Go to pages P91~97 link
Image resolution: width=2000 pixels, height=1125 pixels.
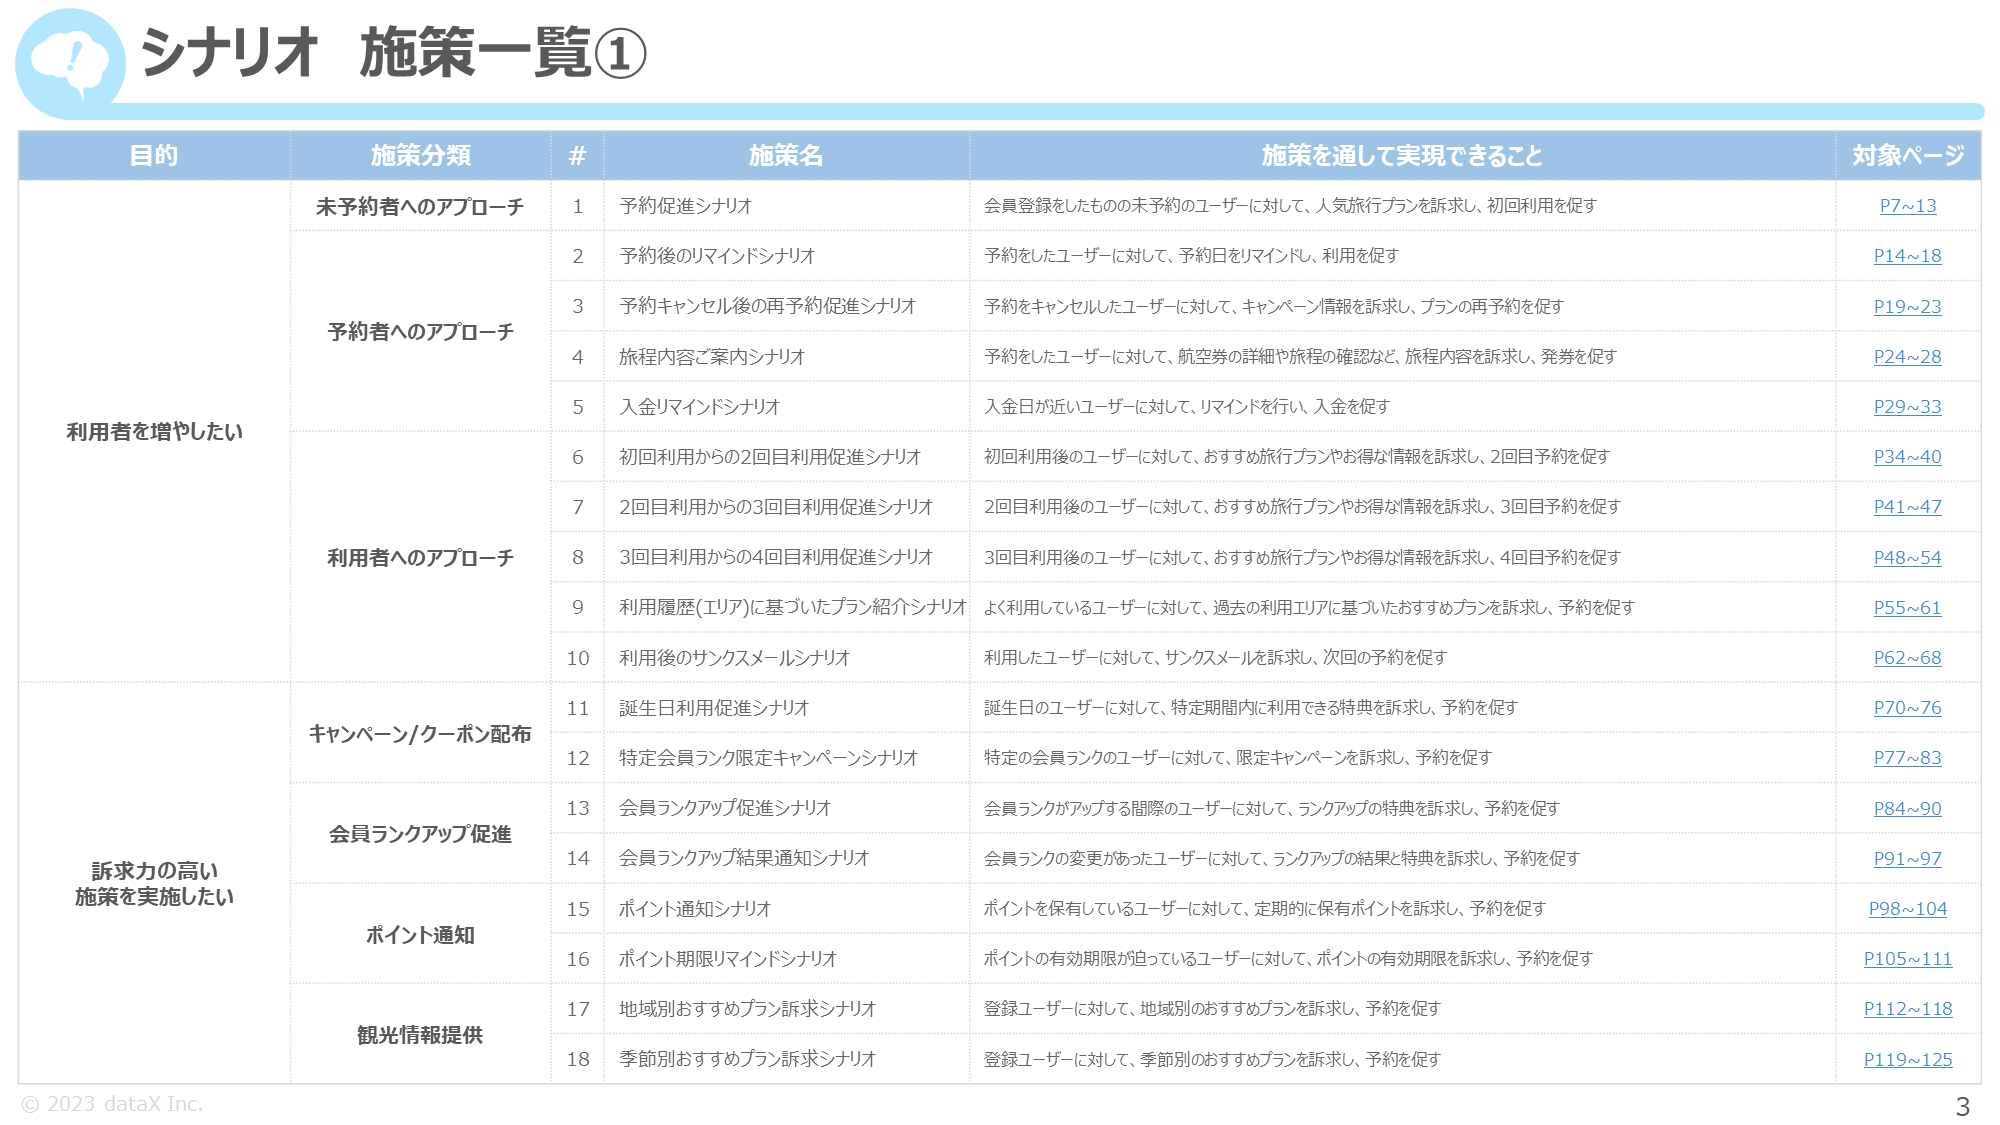[1908, 859]
